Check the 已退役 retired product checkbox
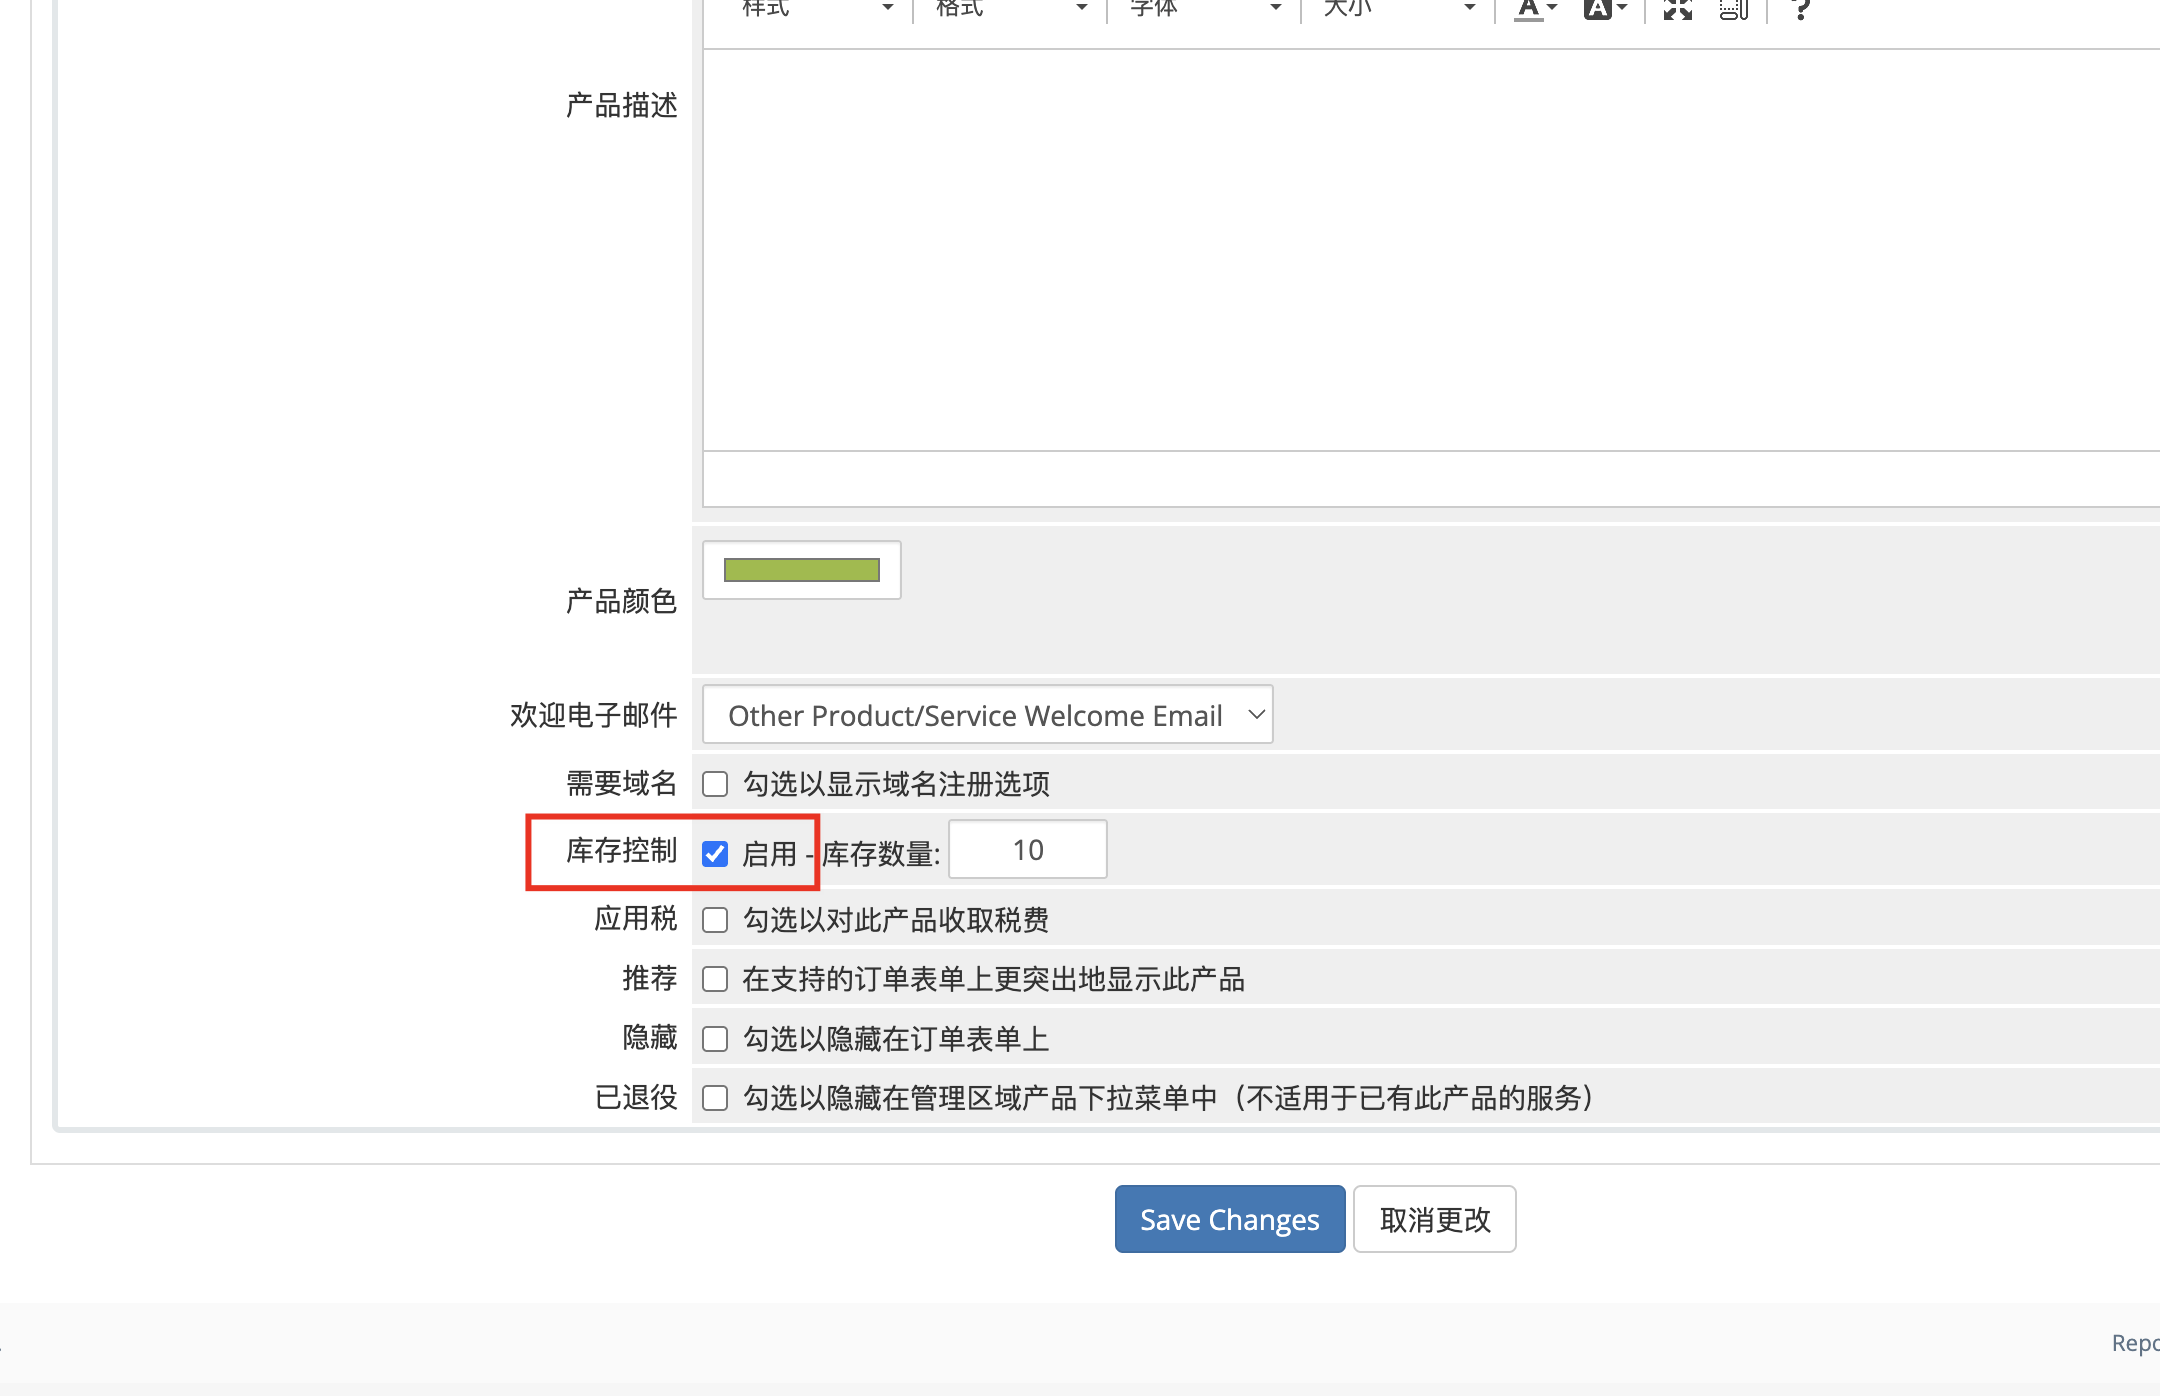 [715, 1098]
